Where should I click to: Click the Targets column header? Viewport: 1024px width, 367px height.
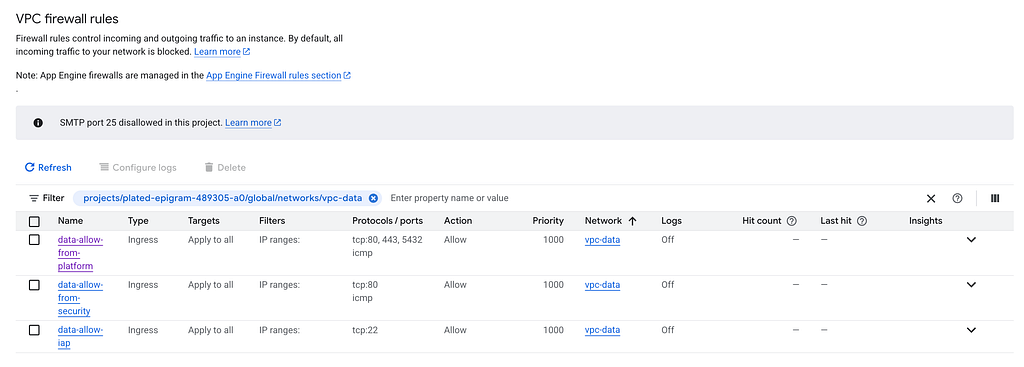coord(204,221)
